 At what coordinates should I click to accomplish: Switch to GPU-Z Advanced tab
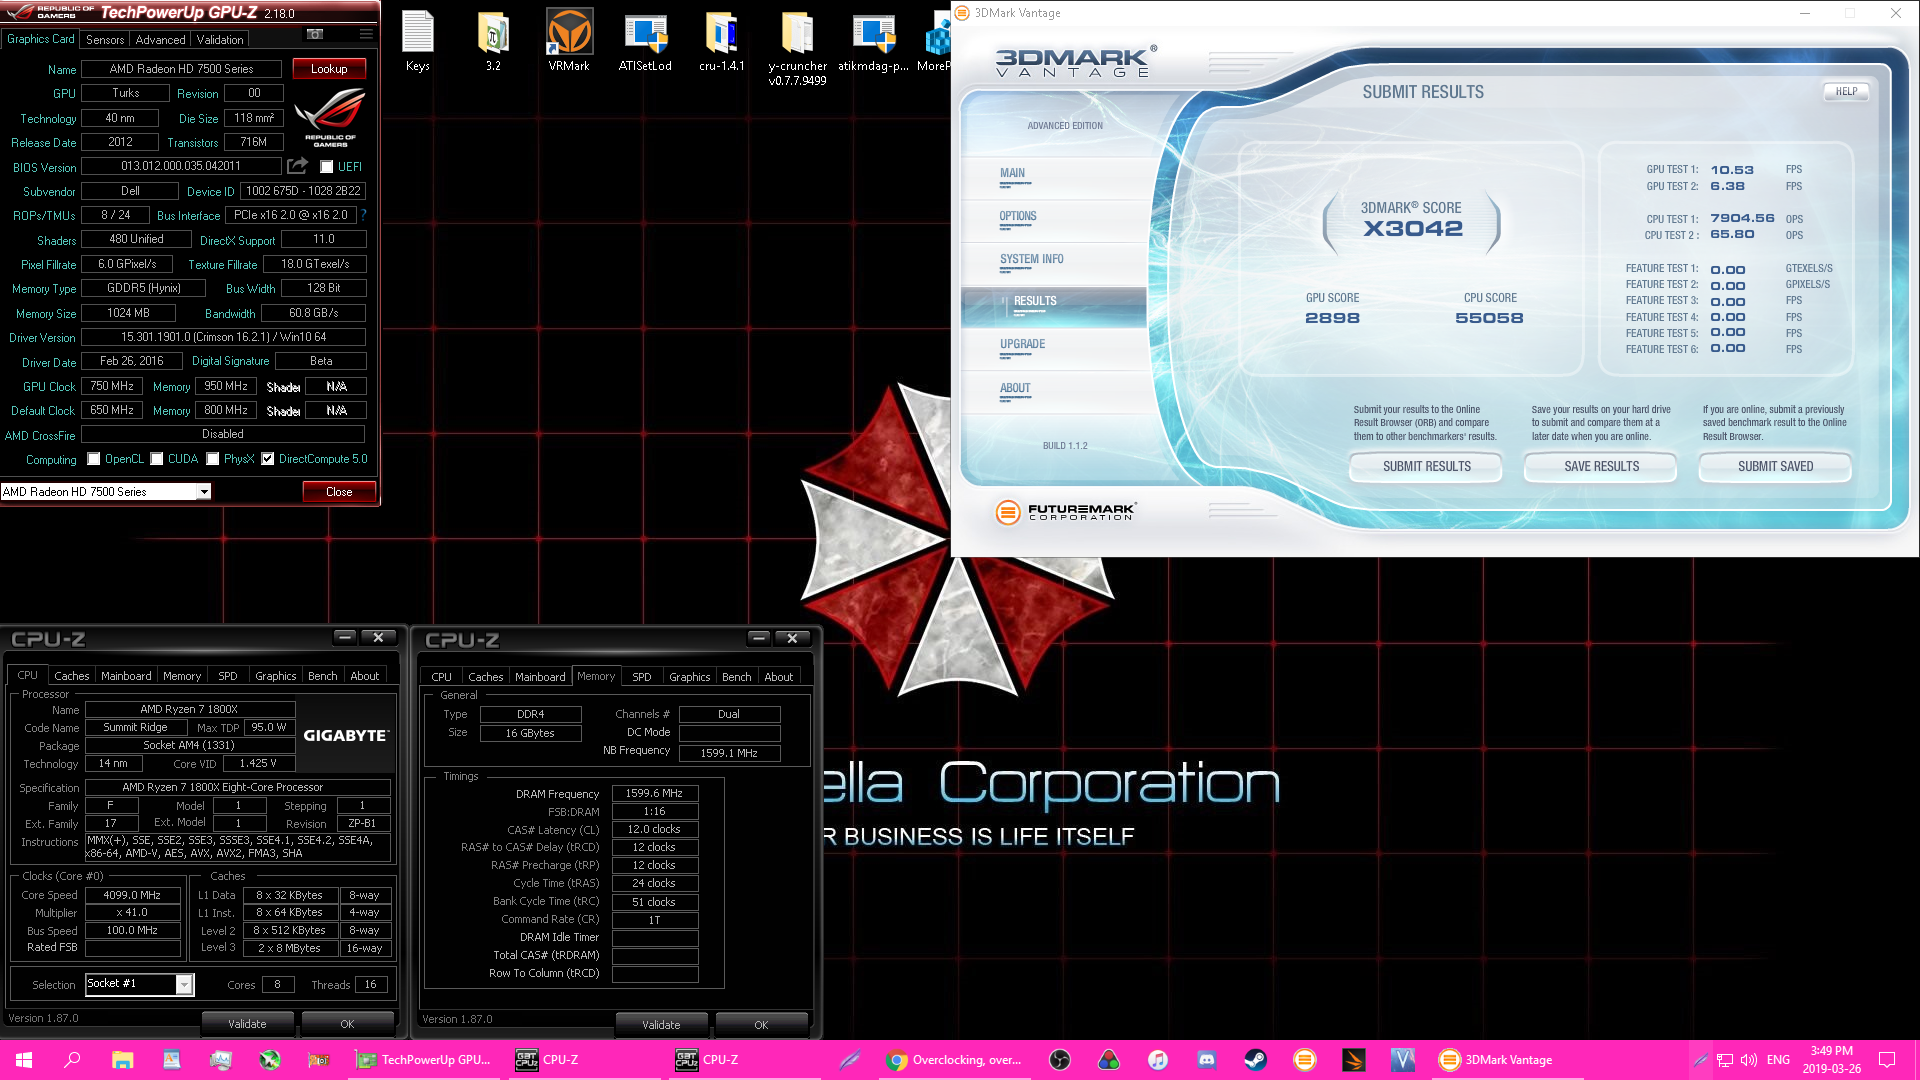tap(160, 40)
